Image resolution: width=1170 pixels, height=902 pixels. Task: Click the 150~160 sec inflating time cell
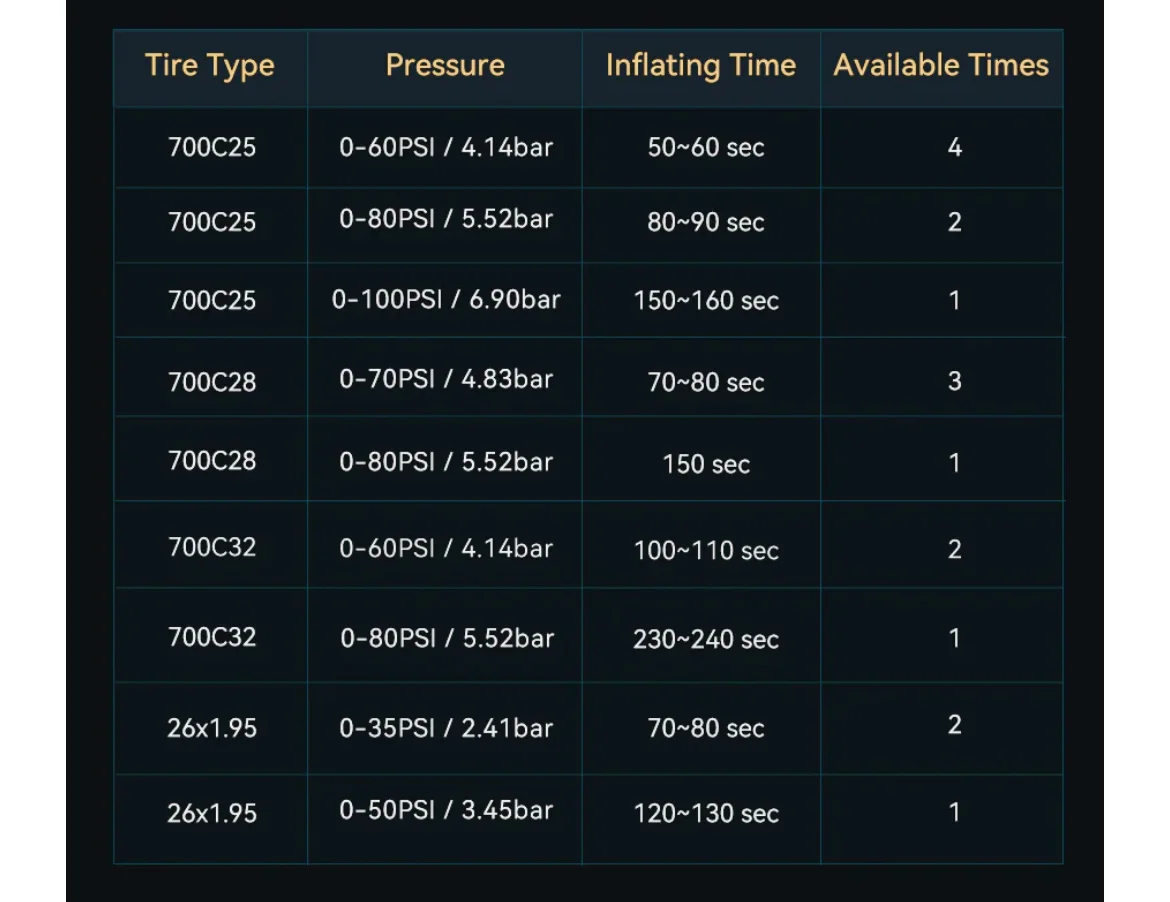pos(706,301)
